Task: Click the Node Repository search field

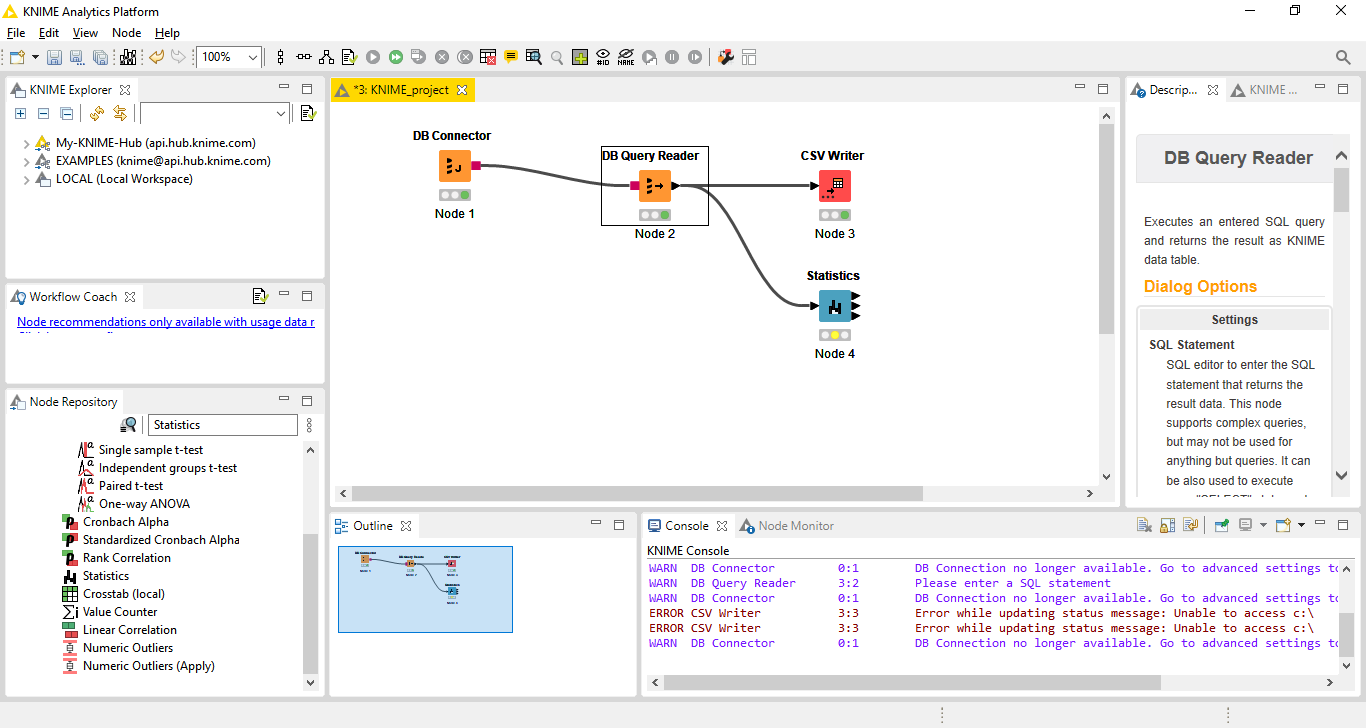Action: click(223, 425)
